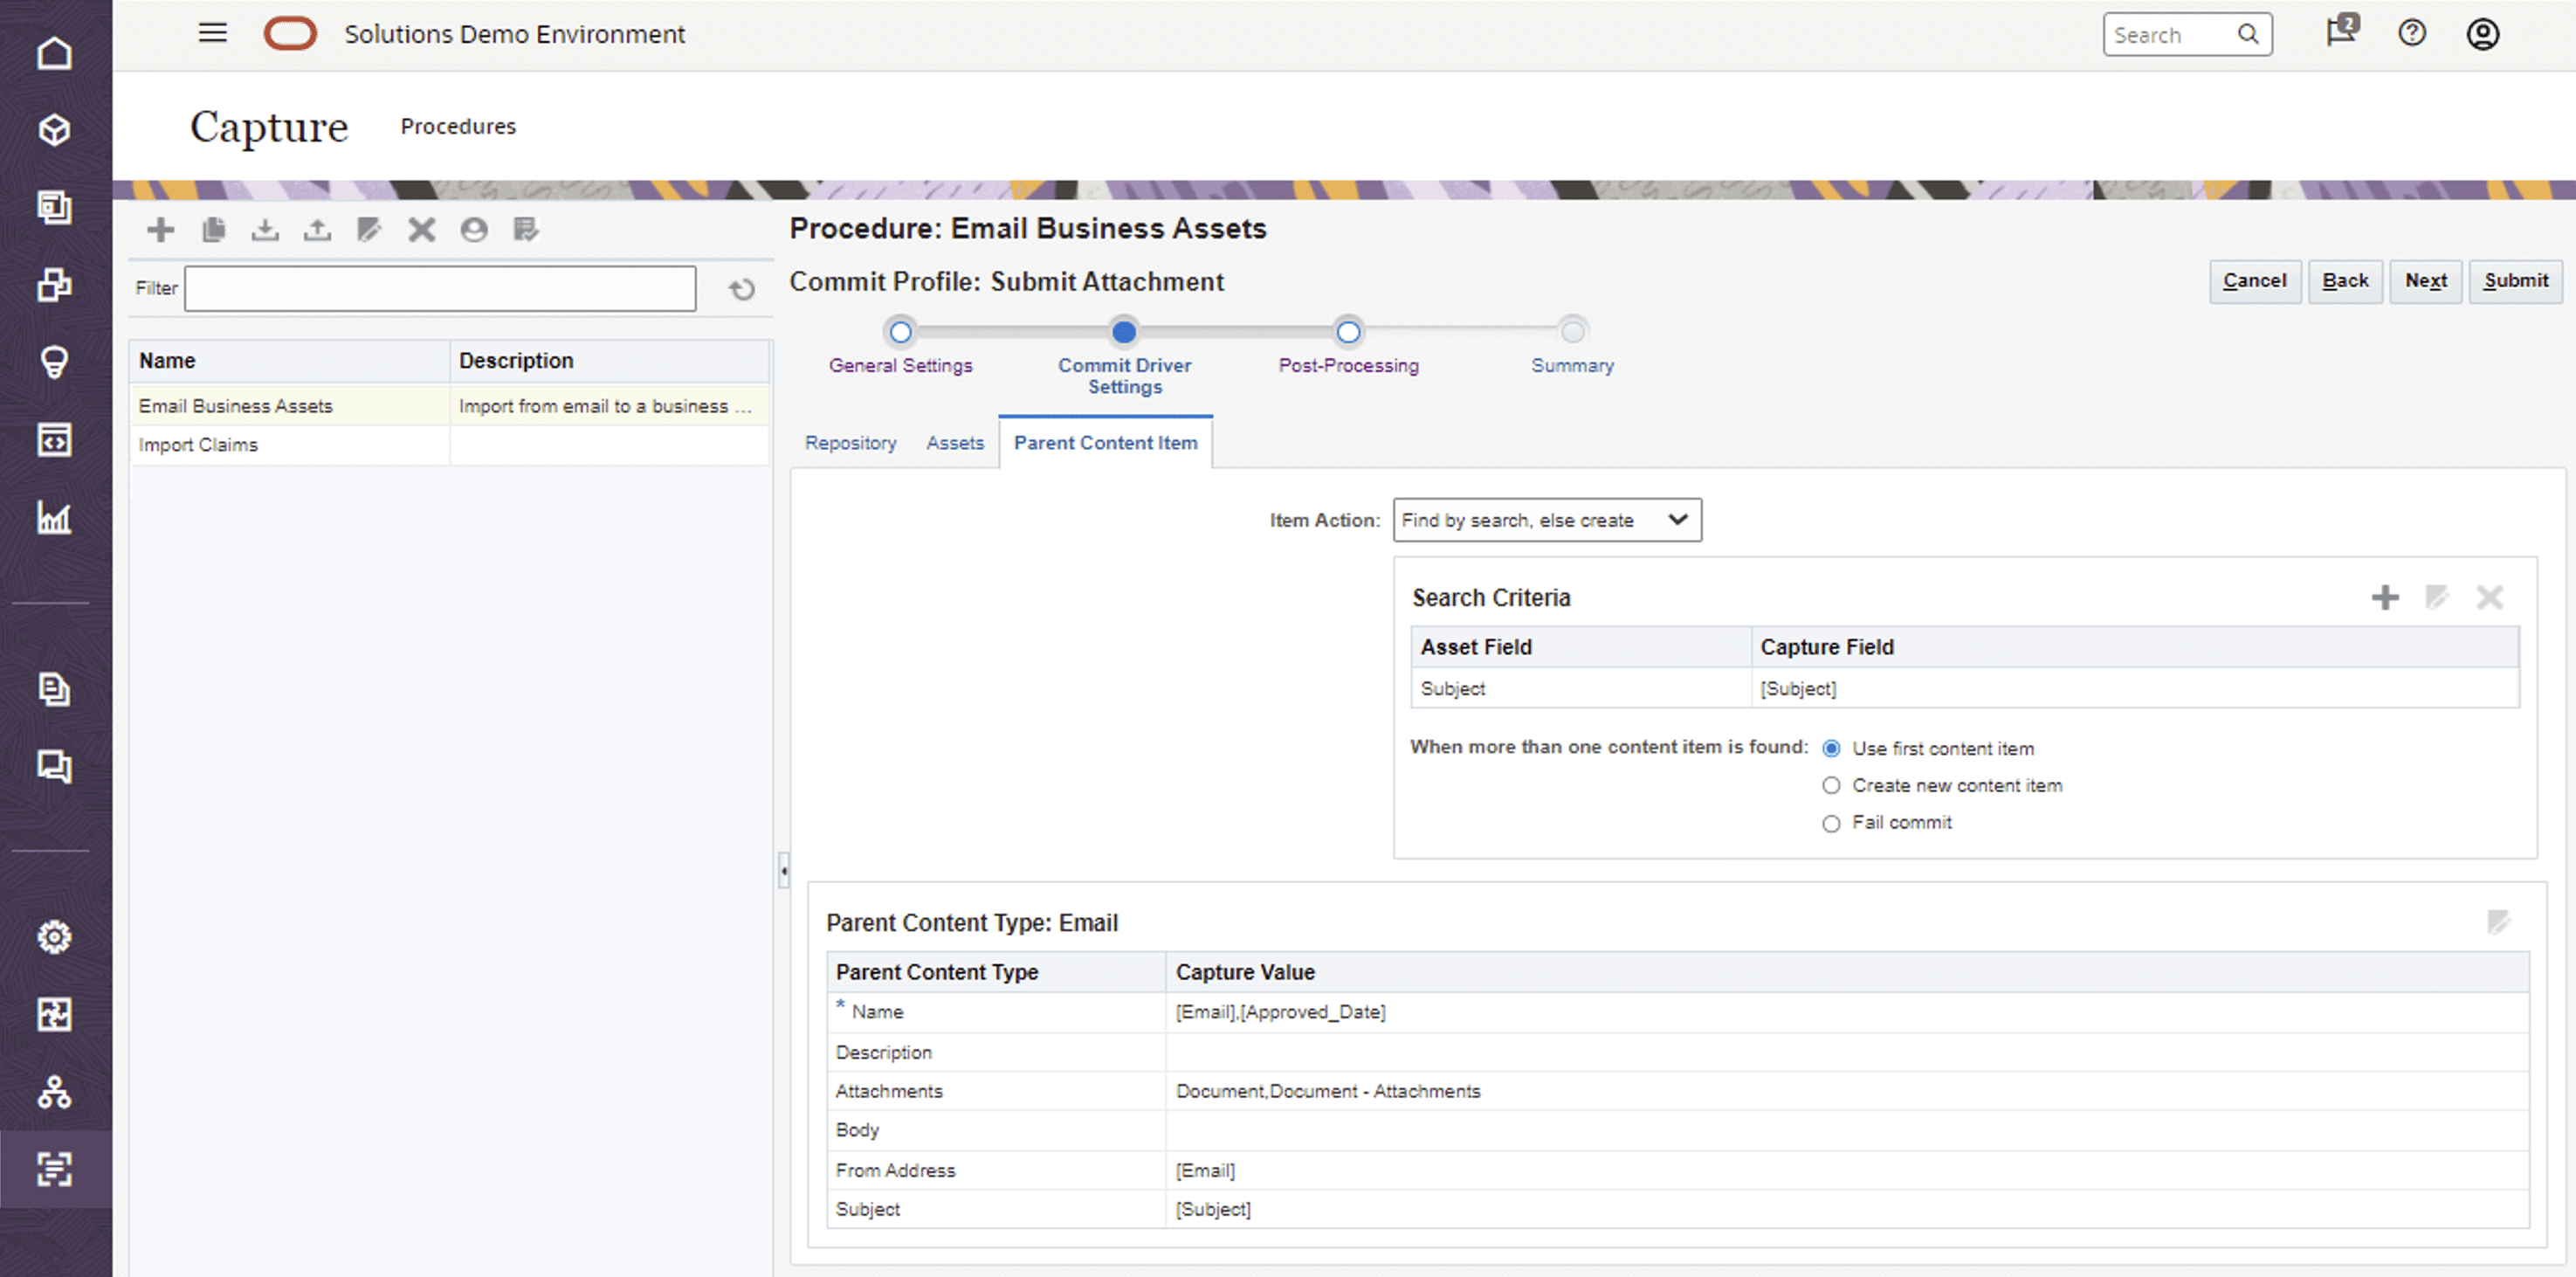This screenshot has width=2576, height=1277.
Task: Add a new Search Criteria entry
Action: [2385, 597]
